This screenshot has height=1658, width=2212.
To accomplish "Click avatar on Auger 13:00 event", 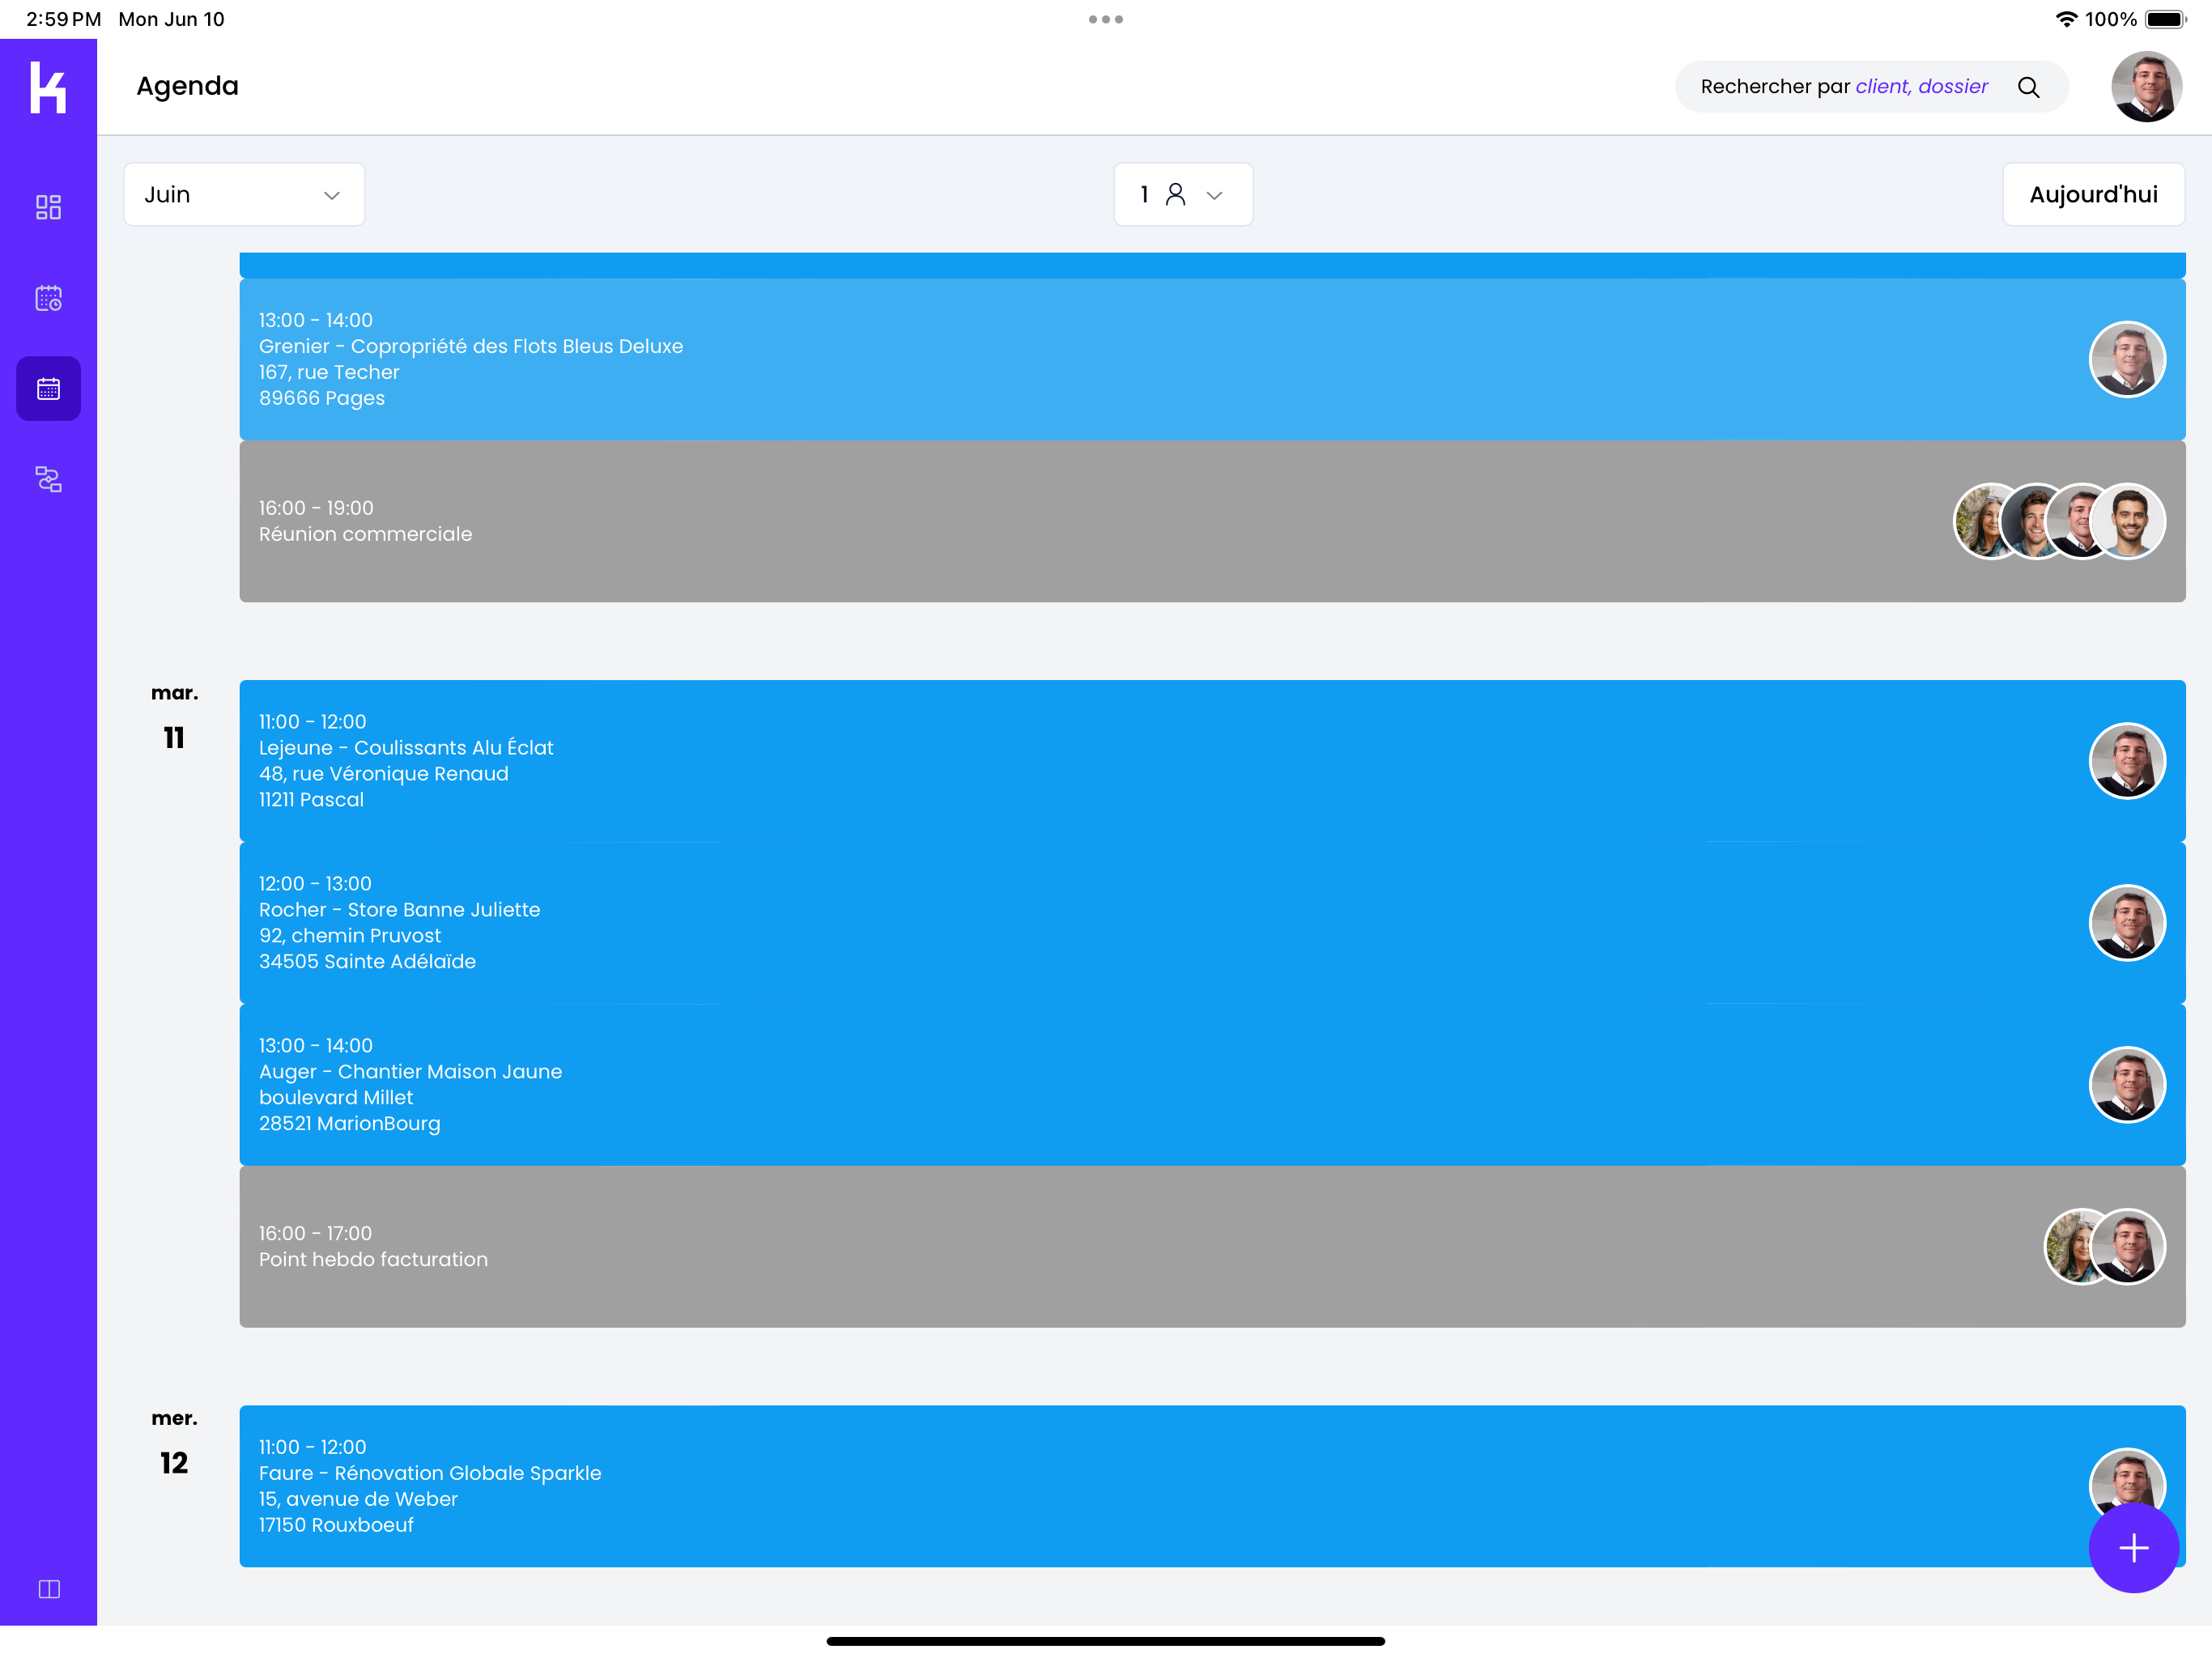I will click(x=2127, y=1085).
